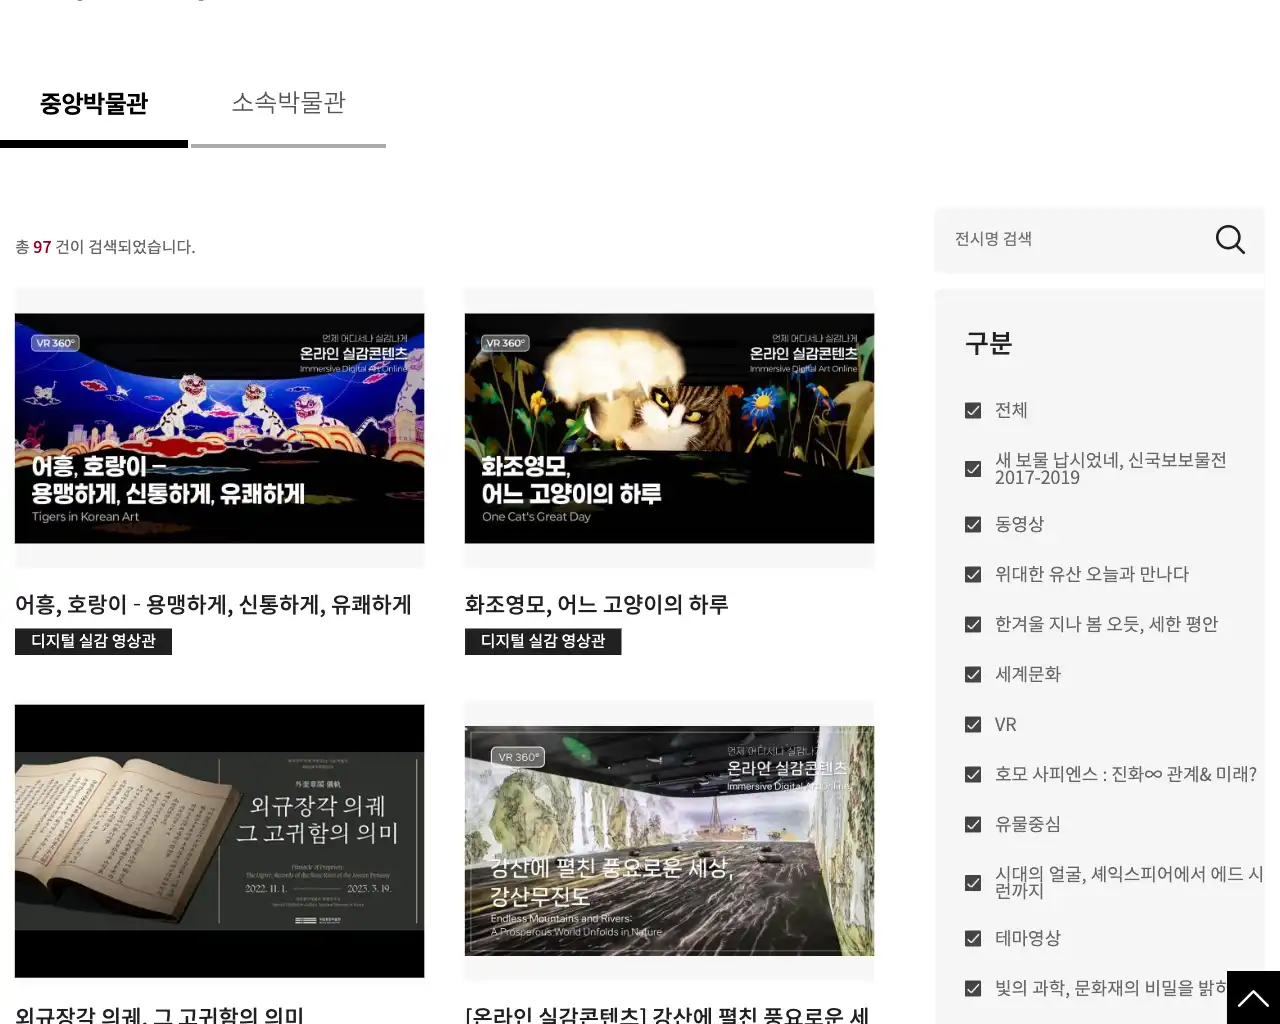Toggle the 테마영상 checkbox

coord(973,939)
